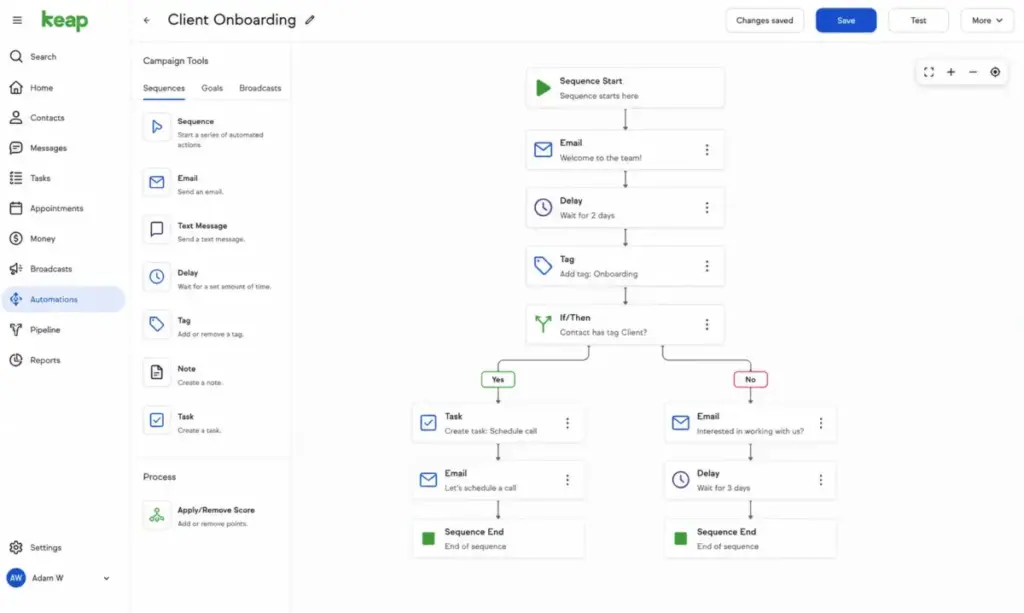Select the Sequence Start node

tap(625, 87)
